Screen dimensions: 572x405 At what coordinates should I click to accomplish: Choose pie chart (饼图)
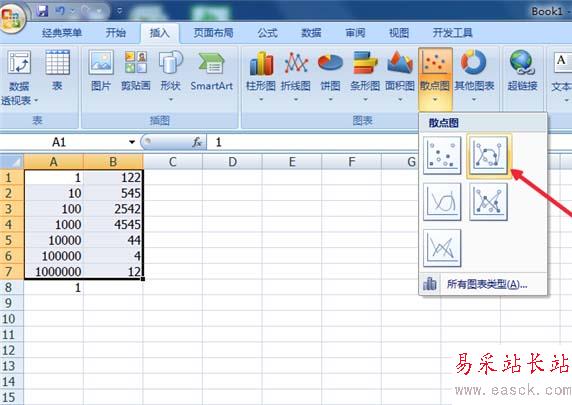tap(331, 76)
